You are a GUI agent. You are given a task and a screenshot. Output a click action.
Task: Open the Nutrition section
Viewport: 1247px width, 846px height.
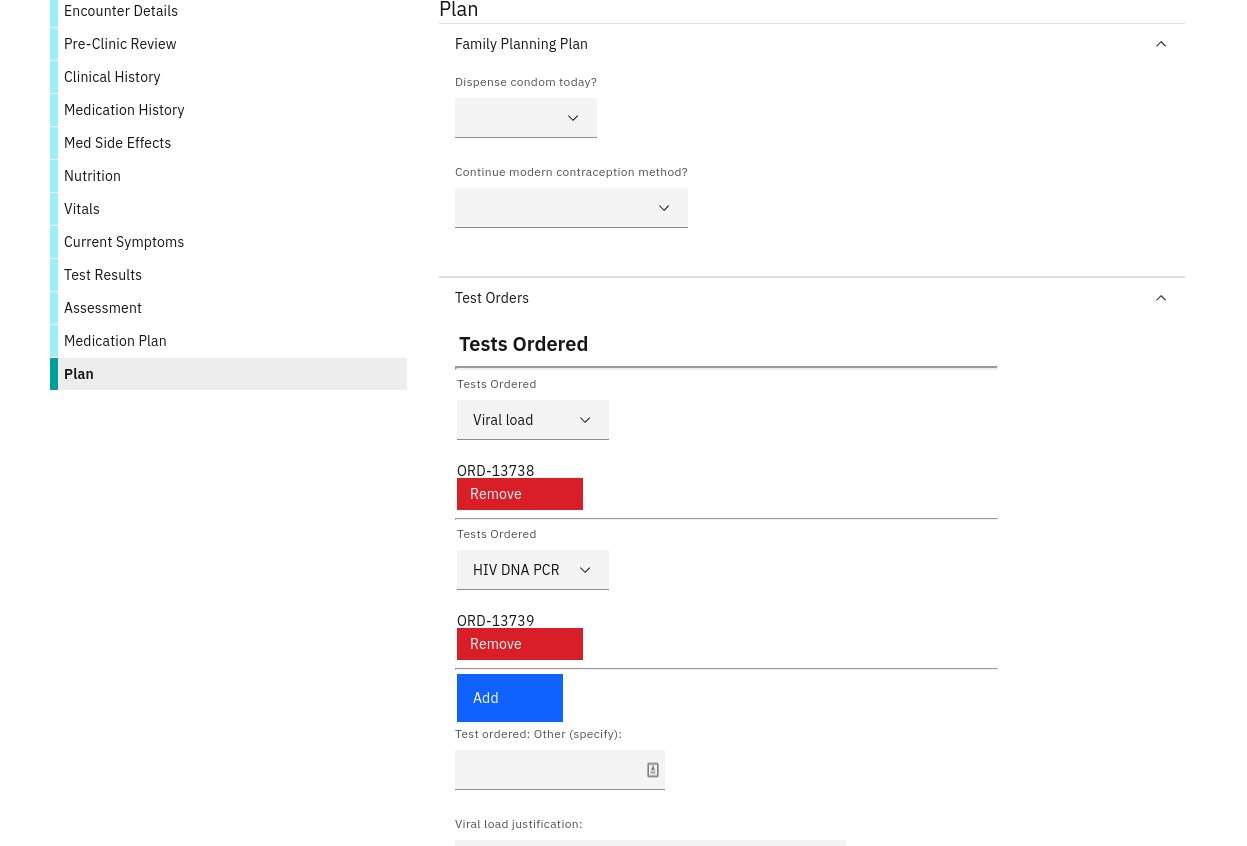coord(228,176)
